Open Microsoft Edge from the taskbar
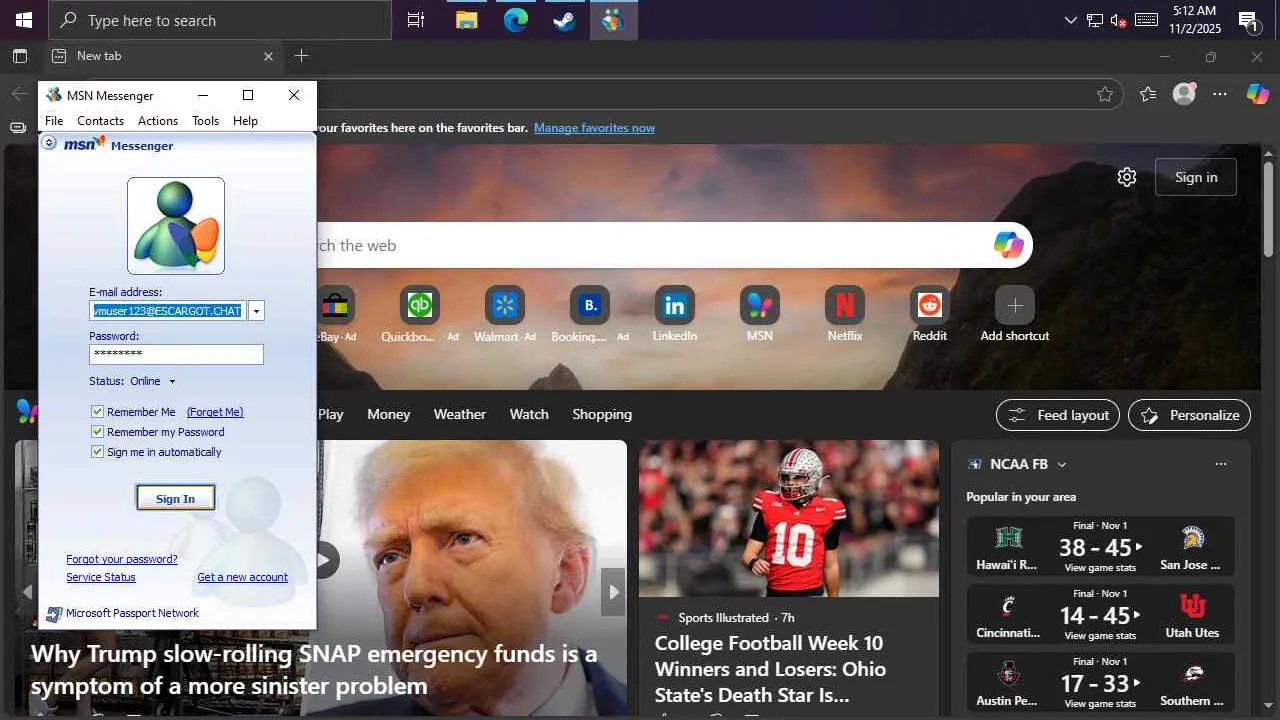 tap(515, 20)
